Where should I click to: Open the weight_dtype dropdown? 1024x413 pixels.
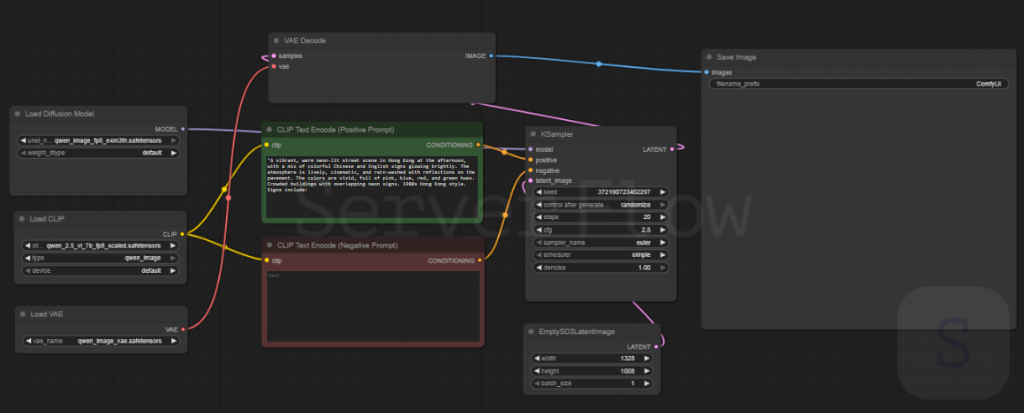[x=100, y=153]
